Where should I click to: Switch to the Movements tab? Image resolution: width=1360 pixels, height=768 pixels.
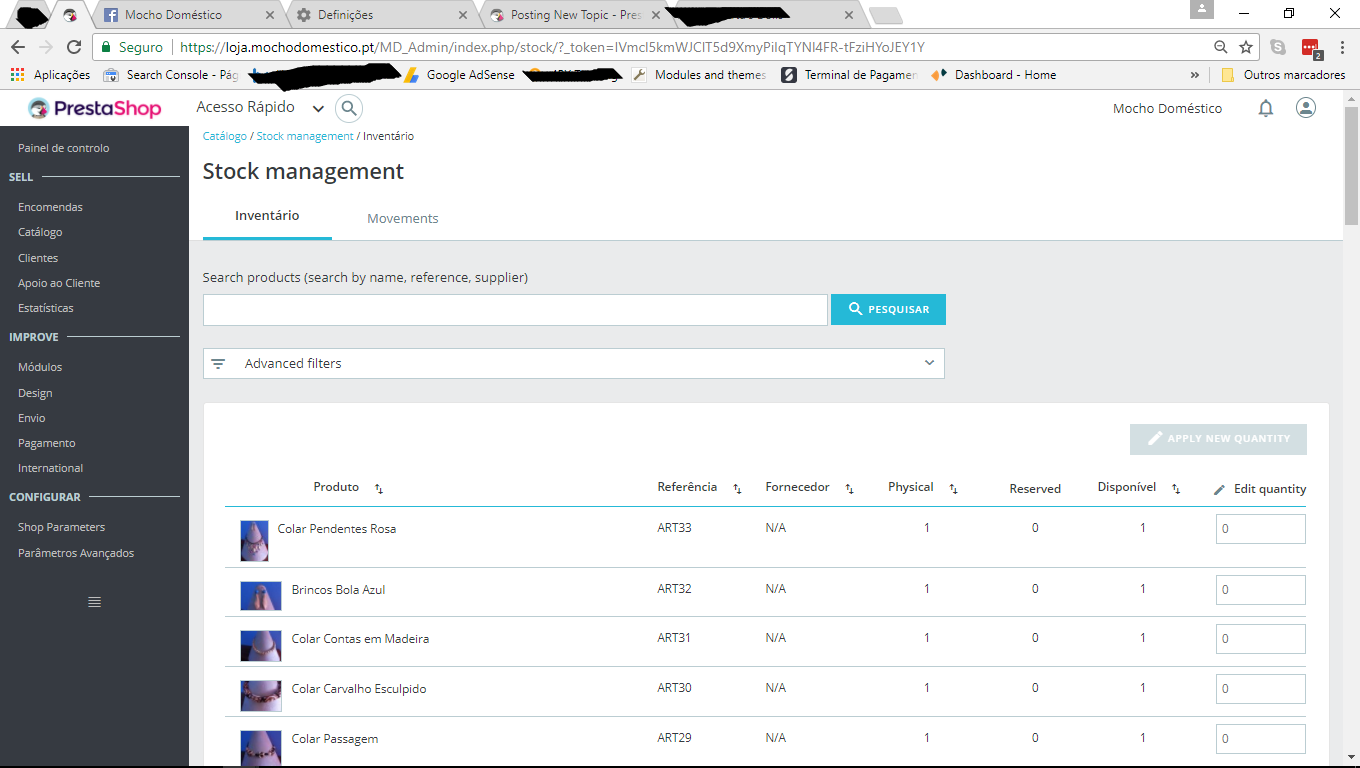[403, 218]
